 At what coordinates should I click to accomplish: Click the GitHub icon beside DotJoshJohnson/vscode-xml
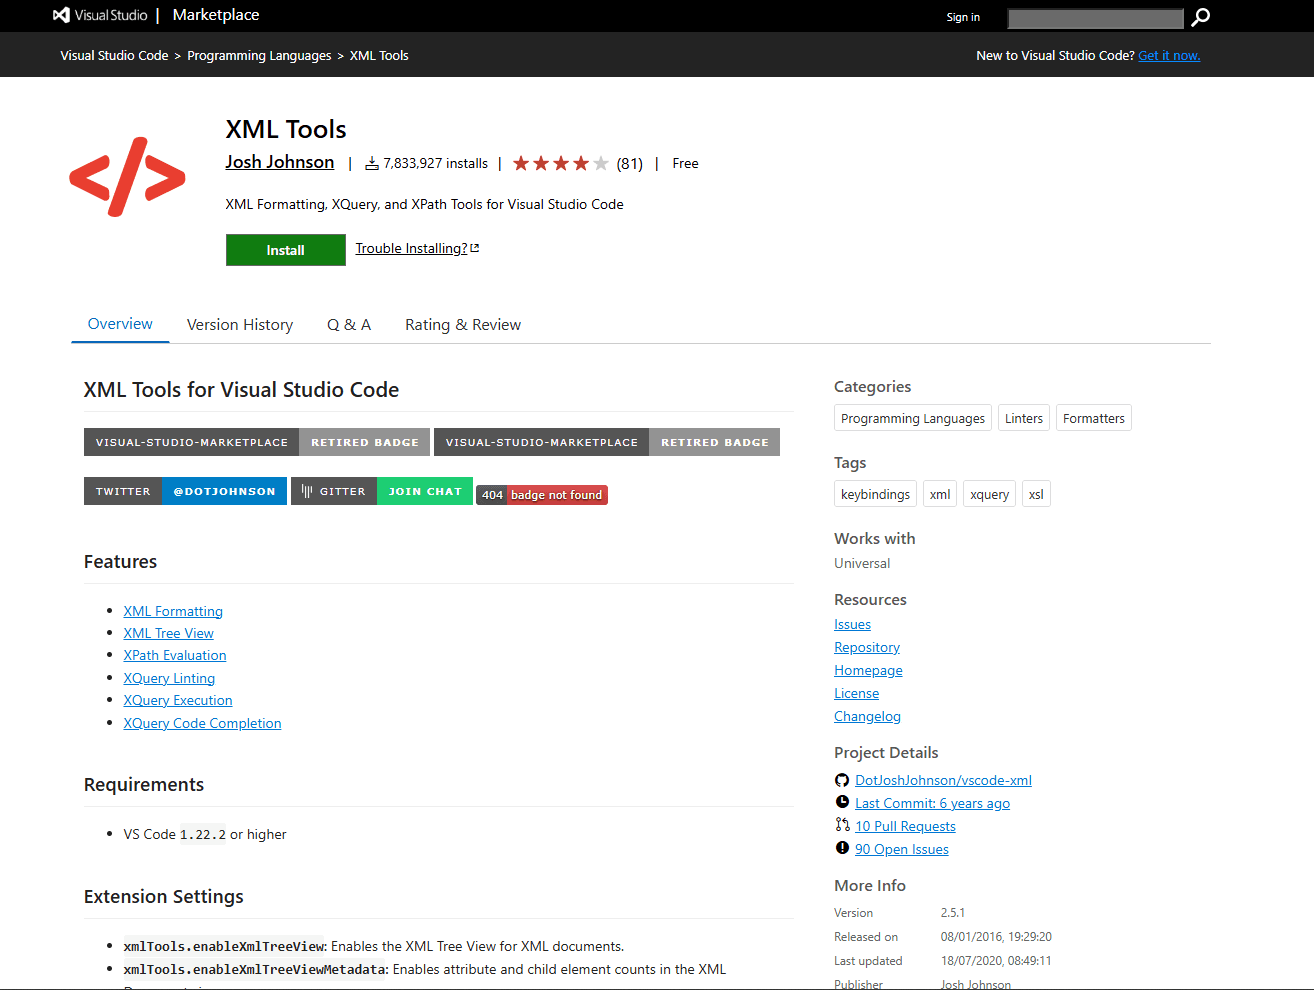tap(842, 780)
